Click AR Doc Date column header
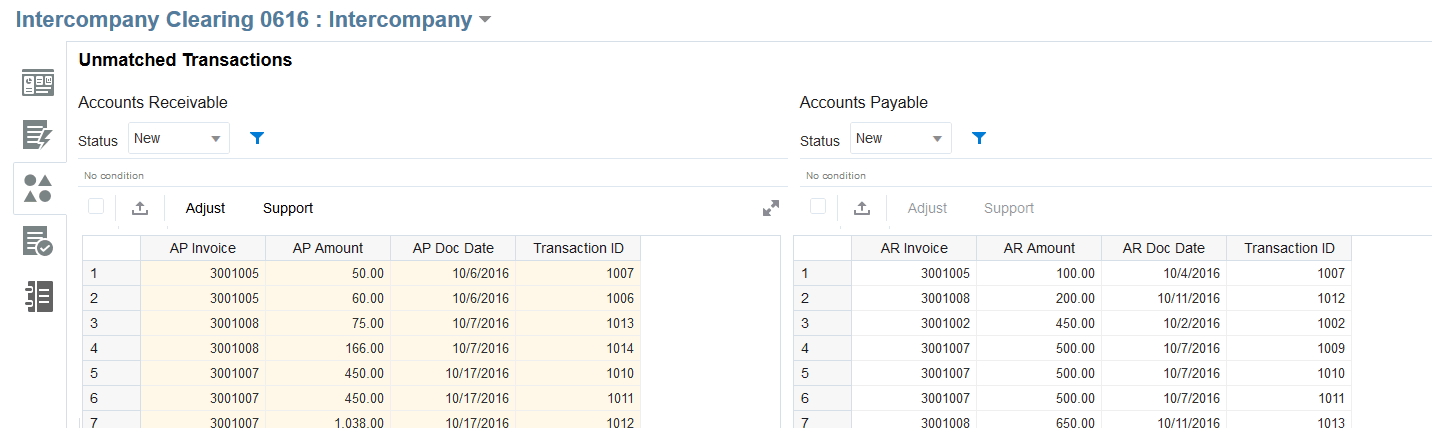This screenshot has height=428, width=1432. coord(1164,248)
